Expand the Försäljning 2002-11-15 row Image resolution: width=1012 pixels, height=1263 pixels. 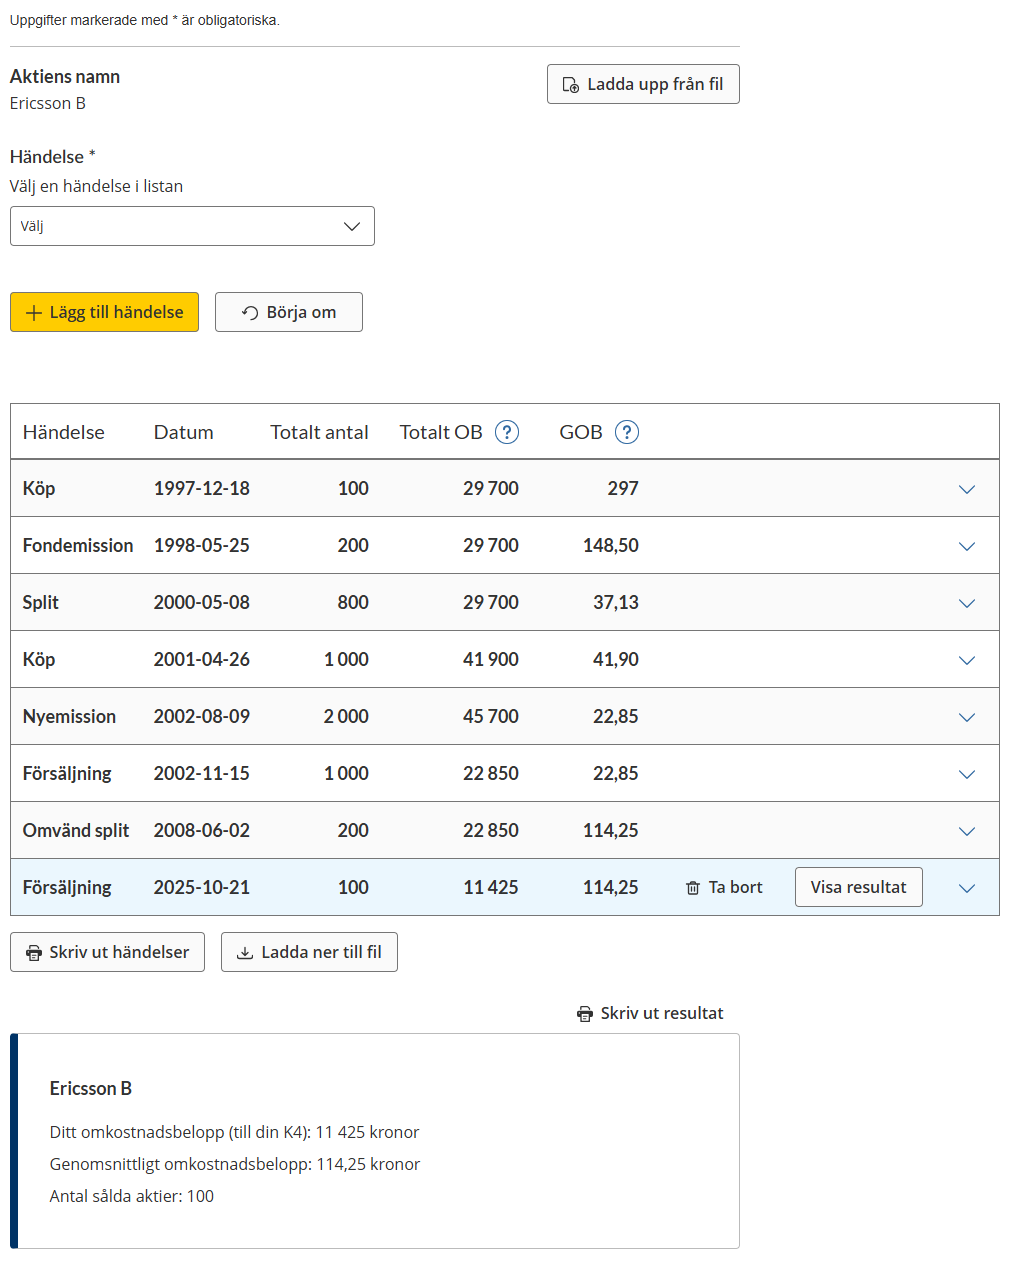coord(966,774)
